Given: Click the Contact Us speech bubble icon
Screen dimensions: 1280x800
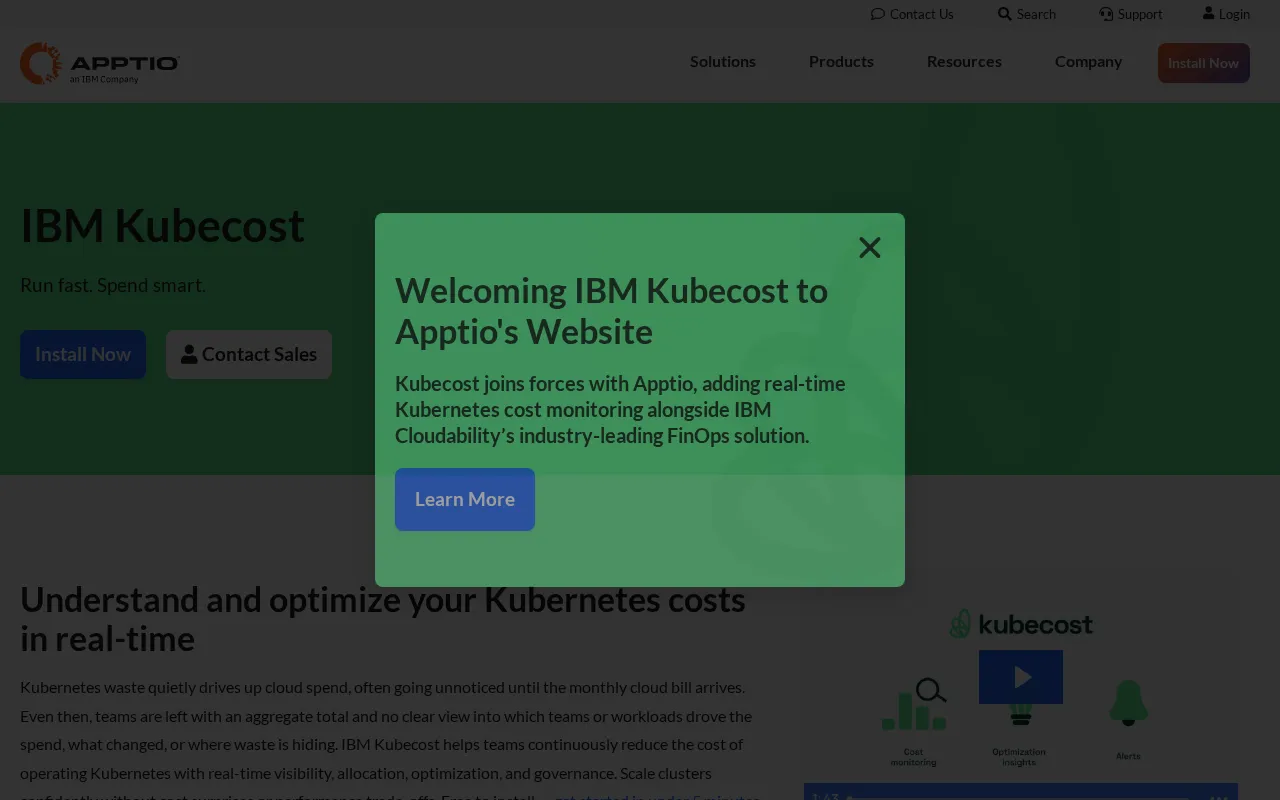Looking at the screenshot, I should click(x=878, y=14).
